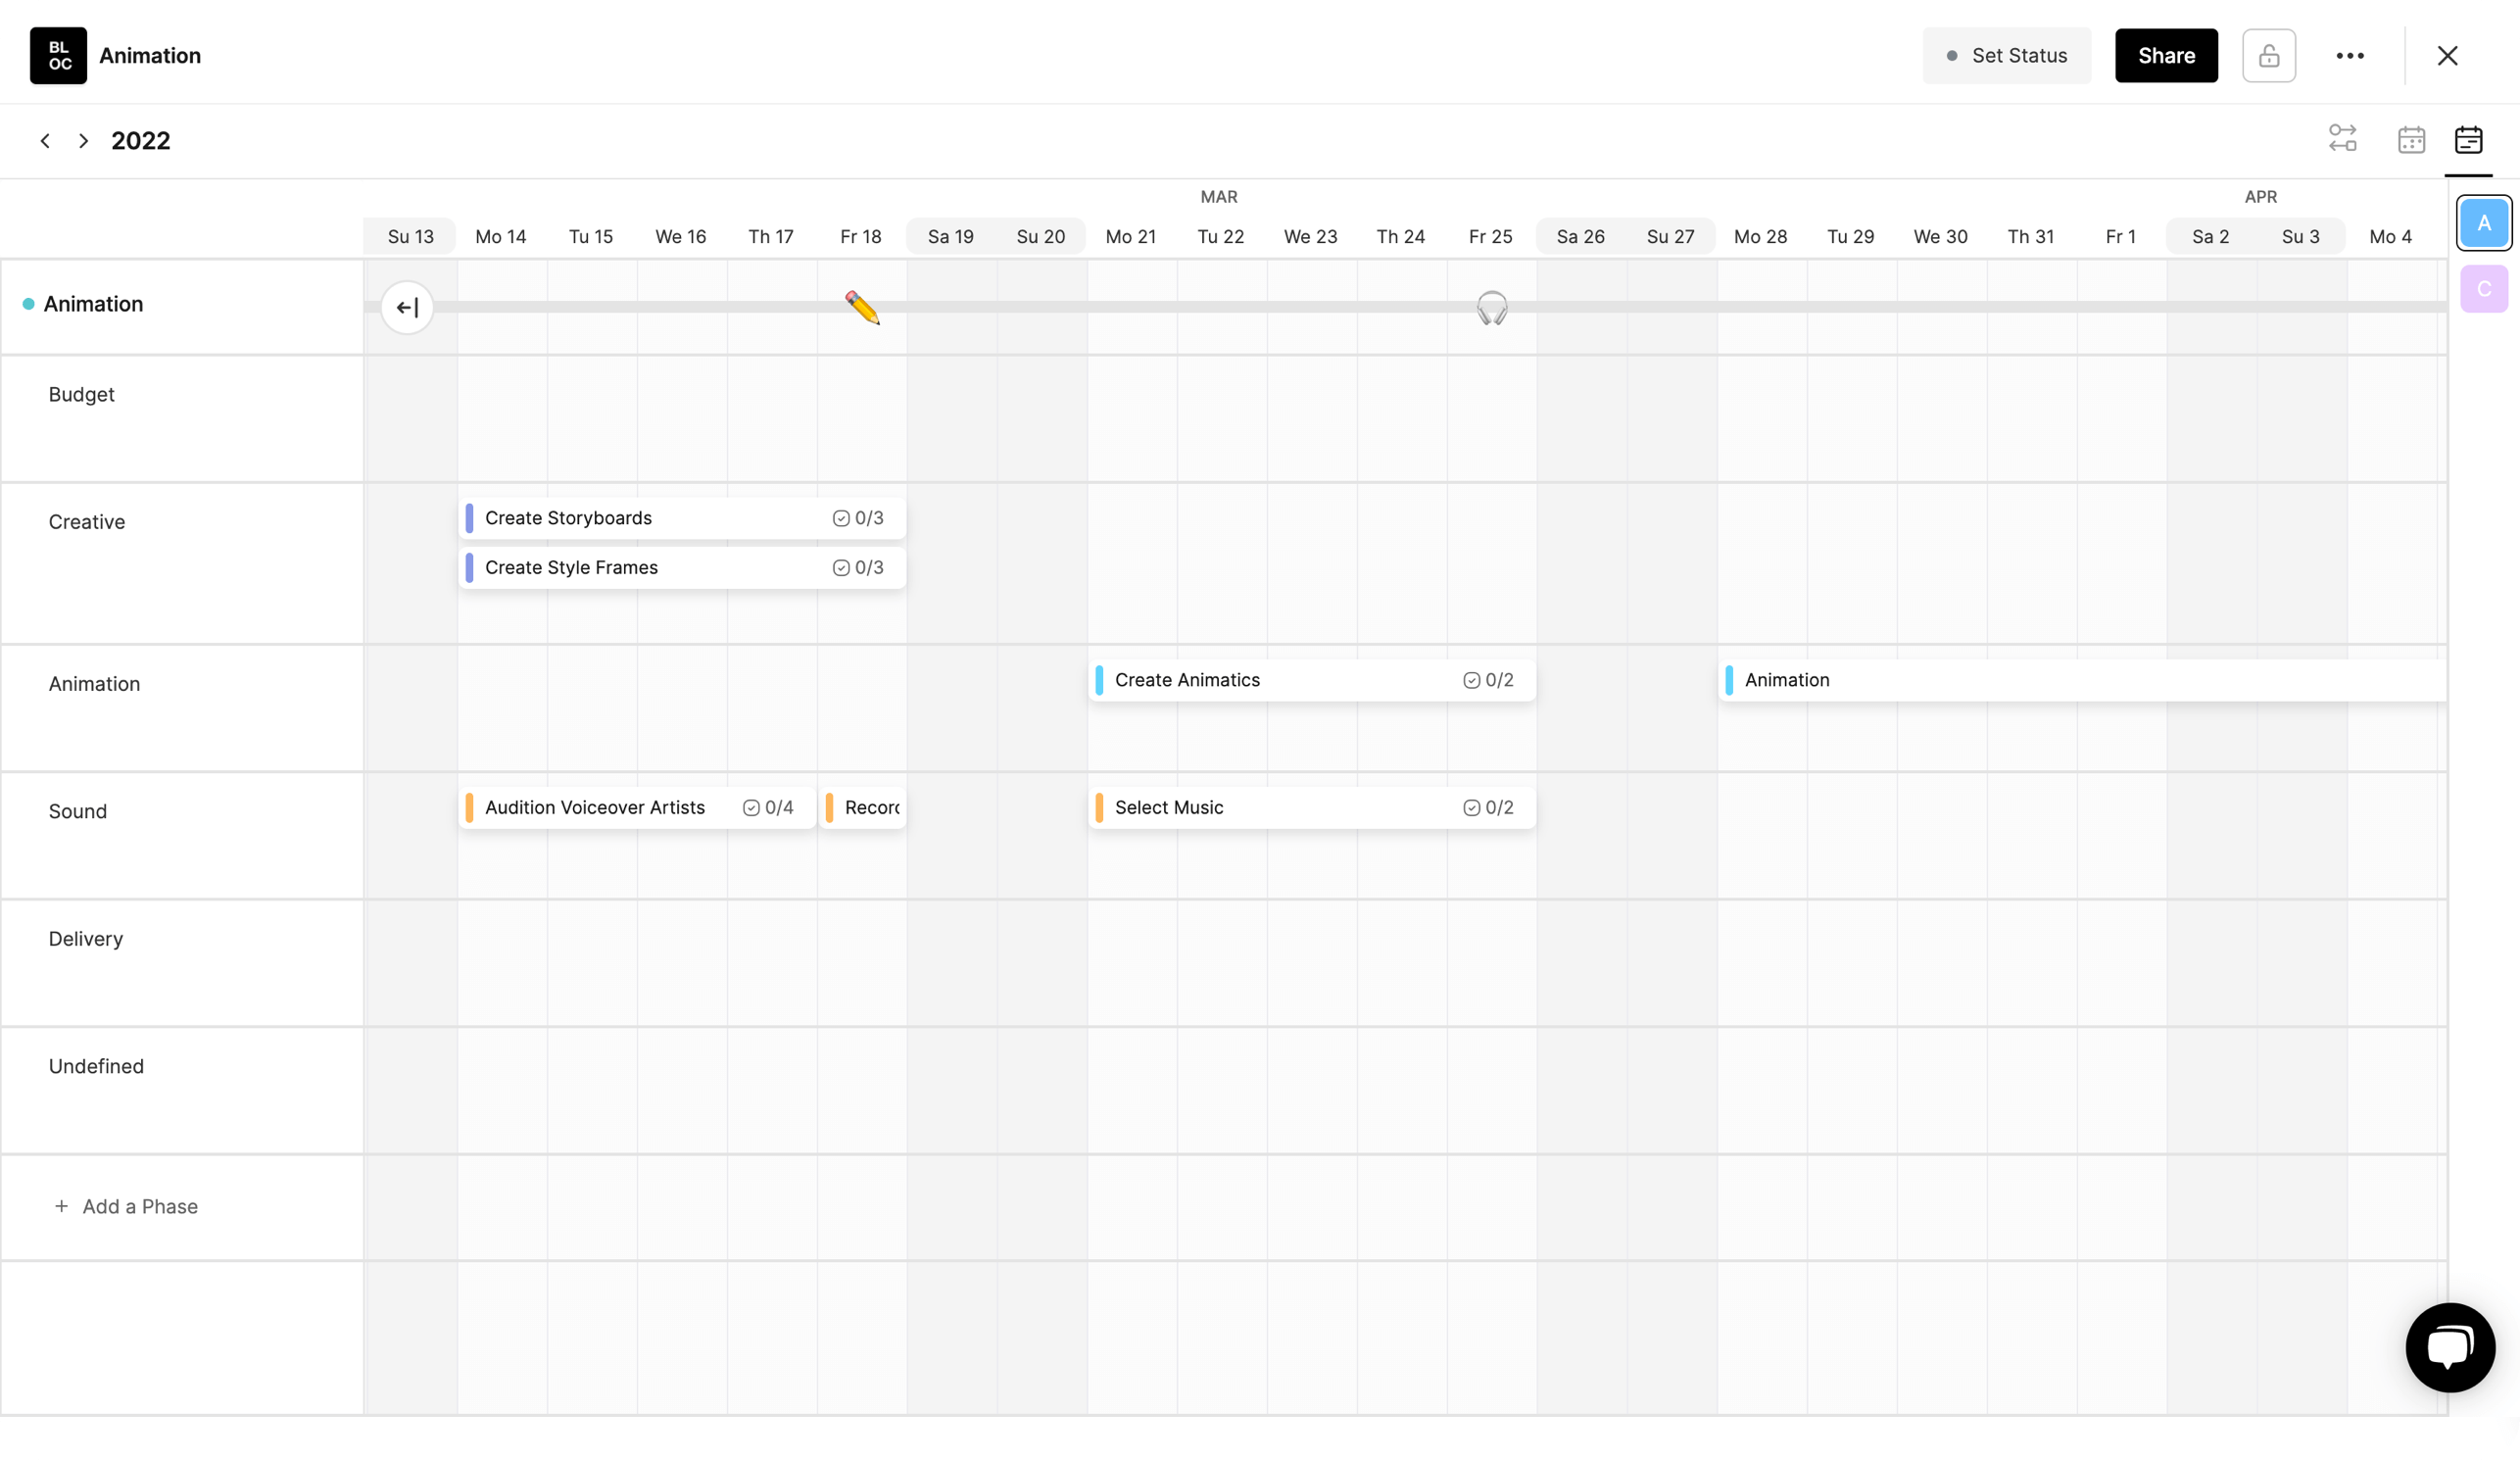2520x1460 pixels.
Task: Navigate to next year with right chevron
Action: (83, 140)
